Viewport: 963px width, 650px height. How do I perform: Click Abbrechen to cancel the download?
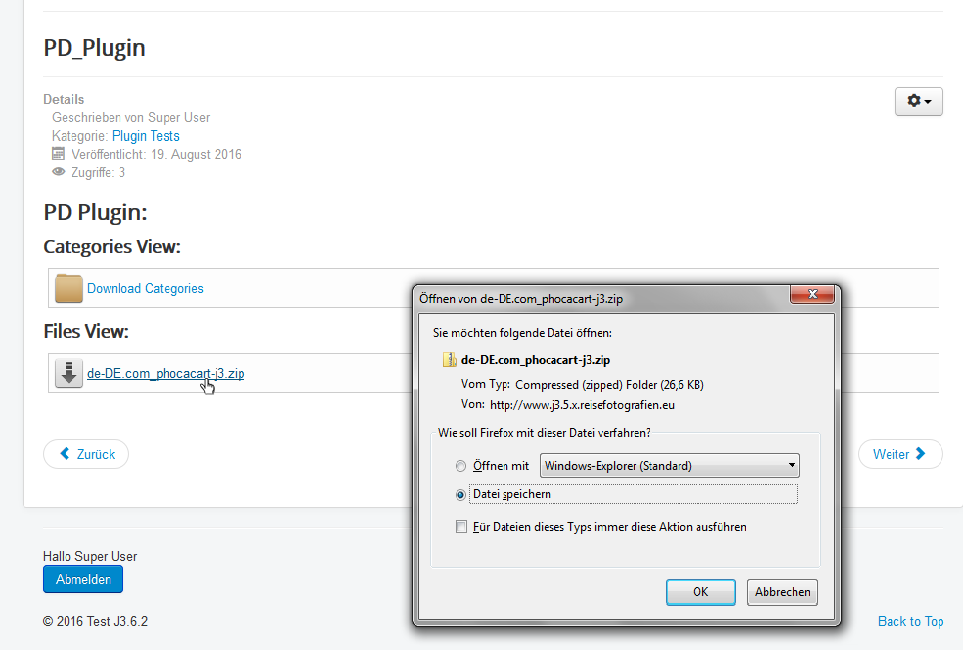coord(782,592)
